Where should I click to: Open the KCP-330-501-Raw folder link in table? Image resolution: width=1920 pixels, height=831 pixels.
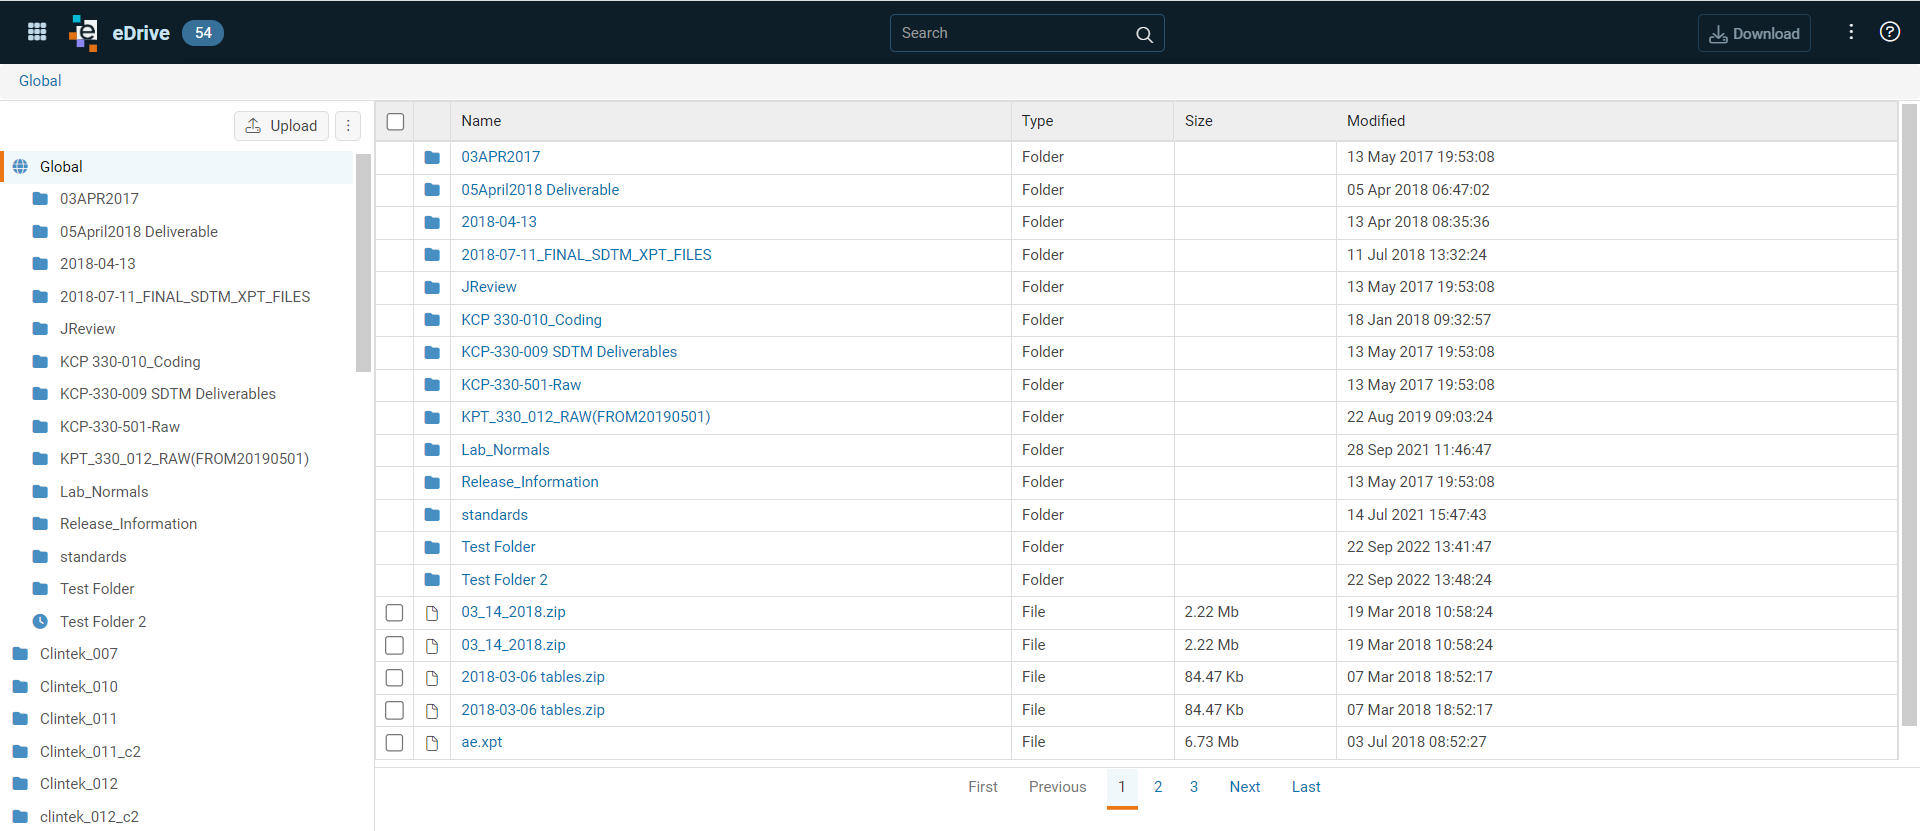point(521,385)
